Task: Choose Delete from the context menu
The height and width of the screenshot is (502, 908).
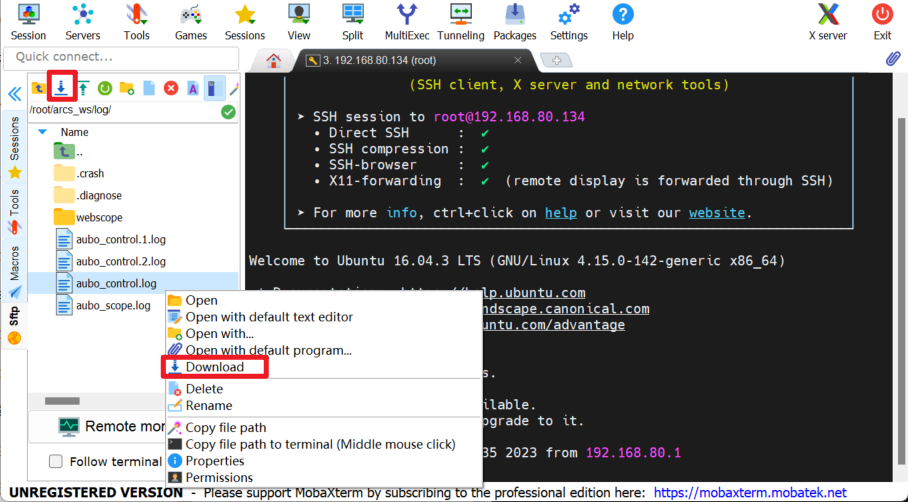Action: [324, 389]
